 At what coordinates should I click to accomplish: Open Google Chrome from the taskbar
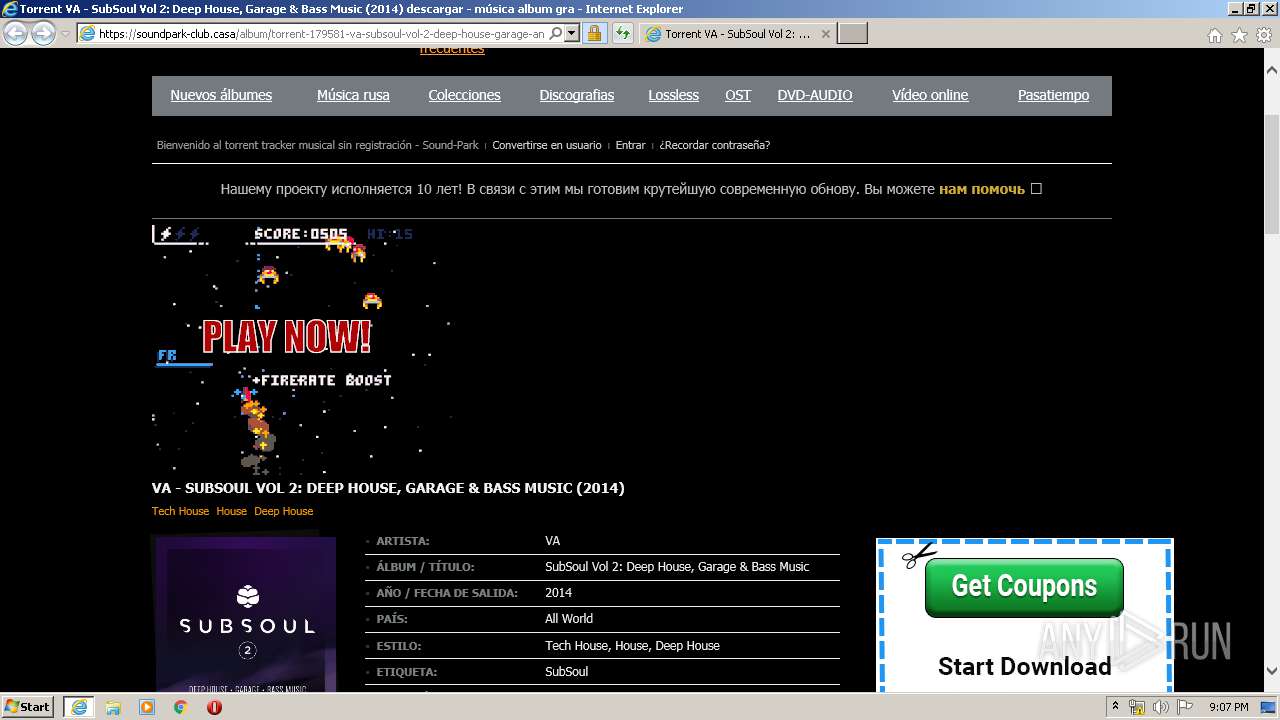(181, 707)
